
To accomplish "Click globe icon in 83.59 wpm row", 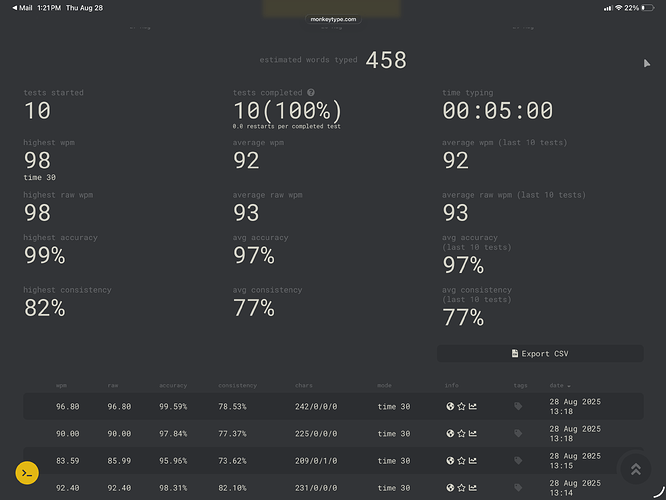I will [x=450, y=461].
